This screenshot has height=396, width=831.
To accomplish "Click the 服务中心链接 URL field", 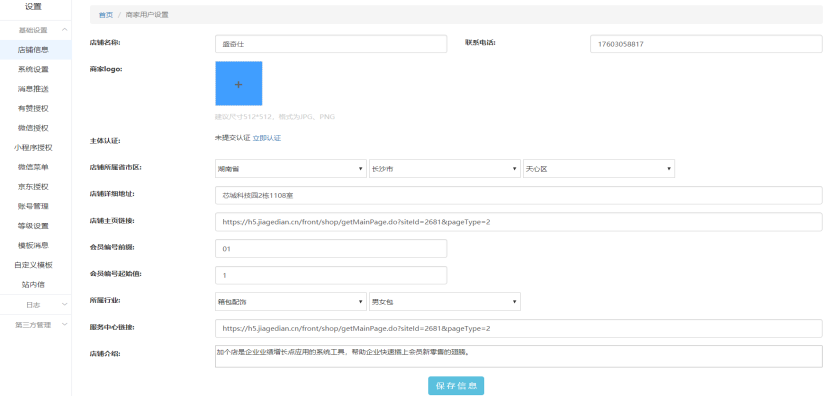I will (519, 328).
